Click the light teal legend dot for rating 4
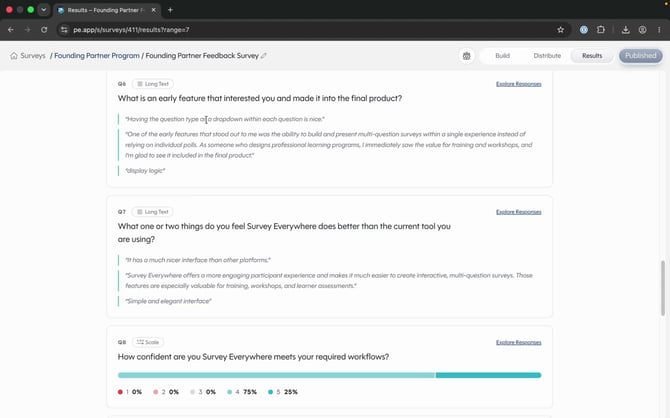 coord(229,392)
